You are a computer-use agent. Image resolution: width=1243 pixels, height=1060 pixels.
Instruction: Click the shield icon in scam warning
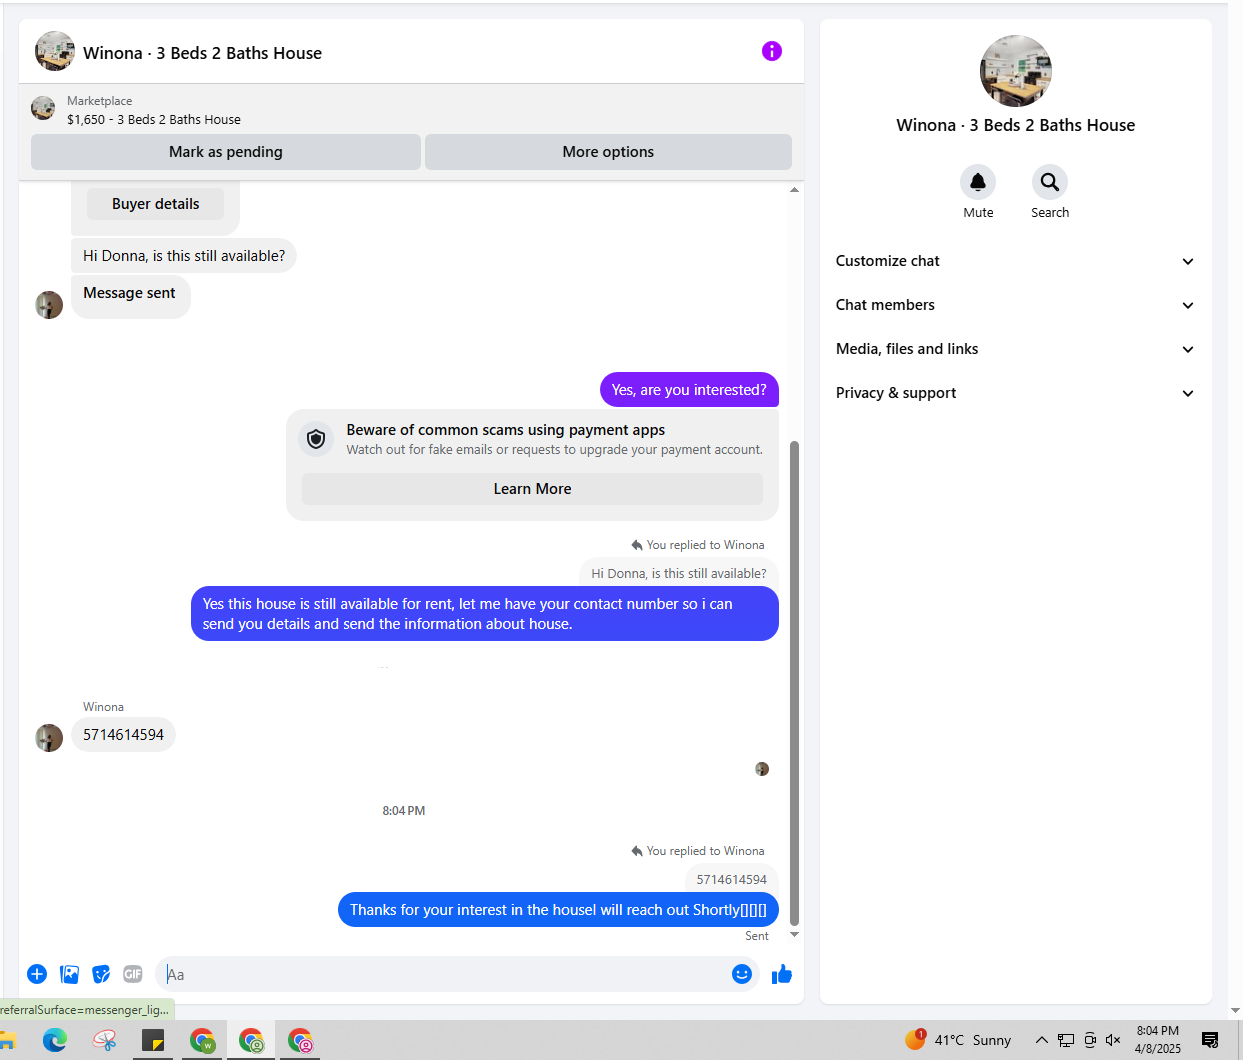point(316,439)
